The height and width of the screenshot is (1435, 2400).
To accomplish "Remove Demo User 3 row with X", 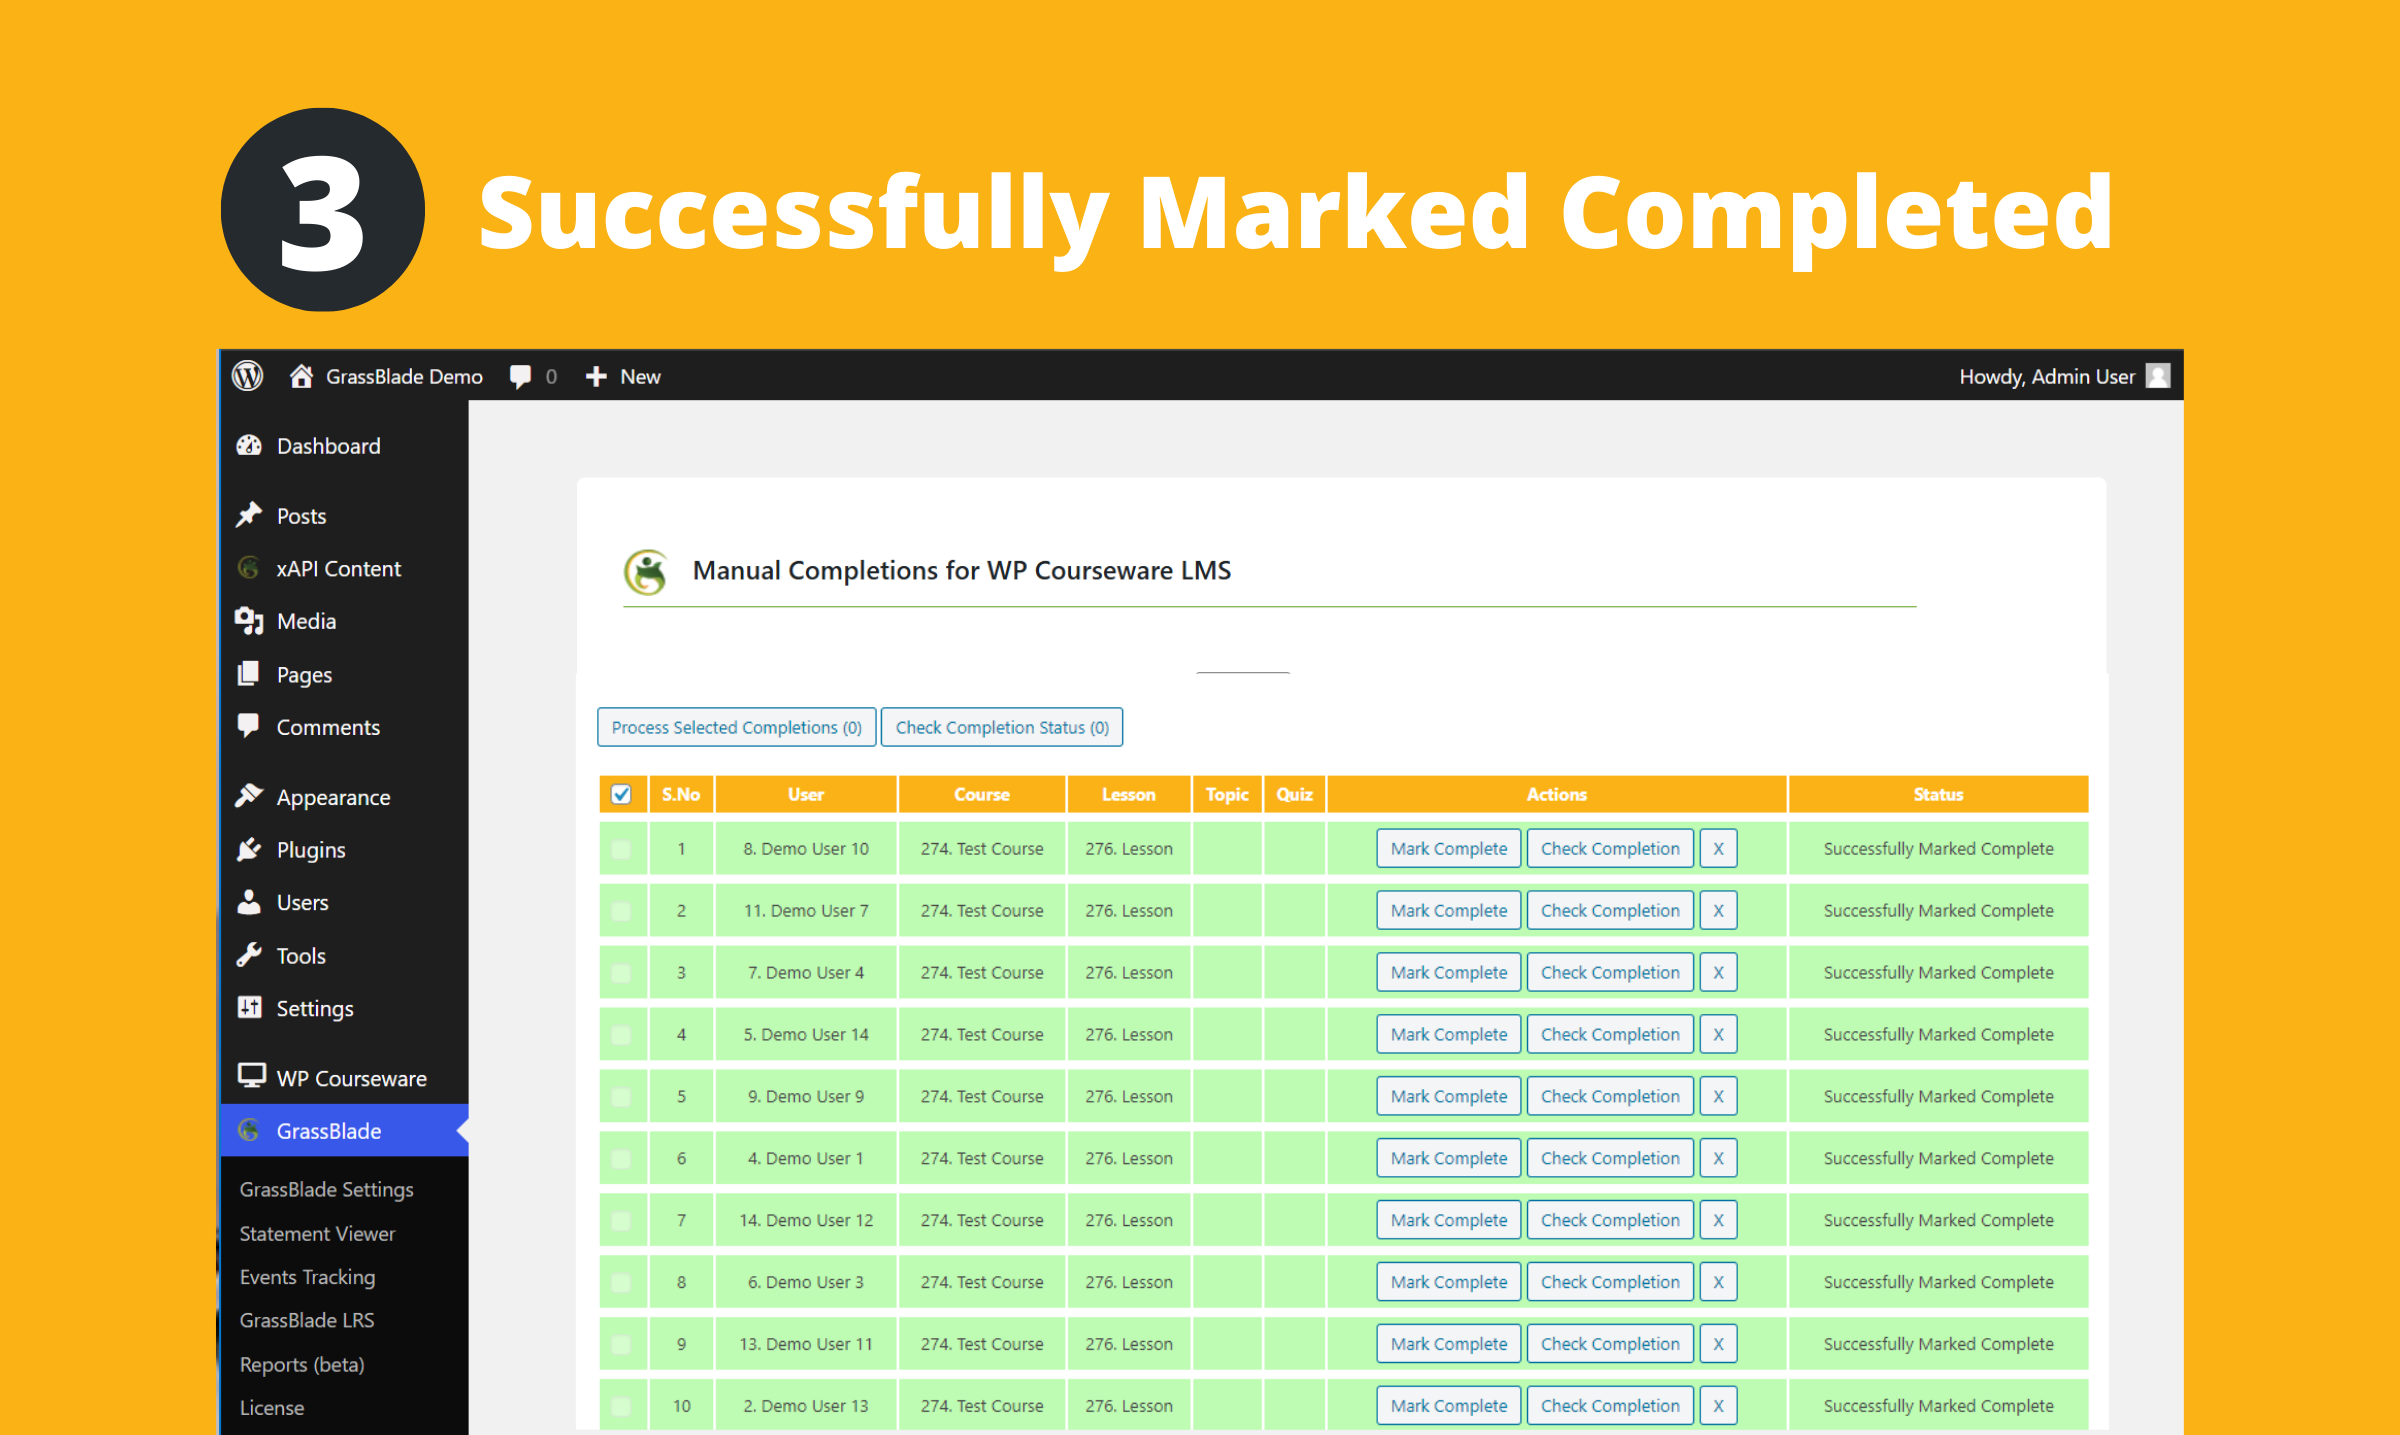I will pos(1718,1282).
